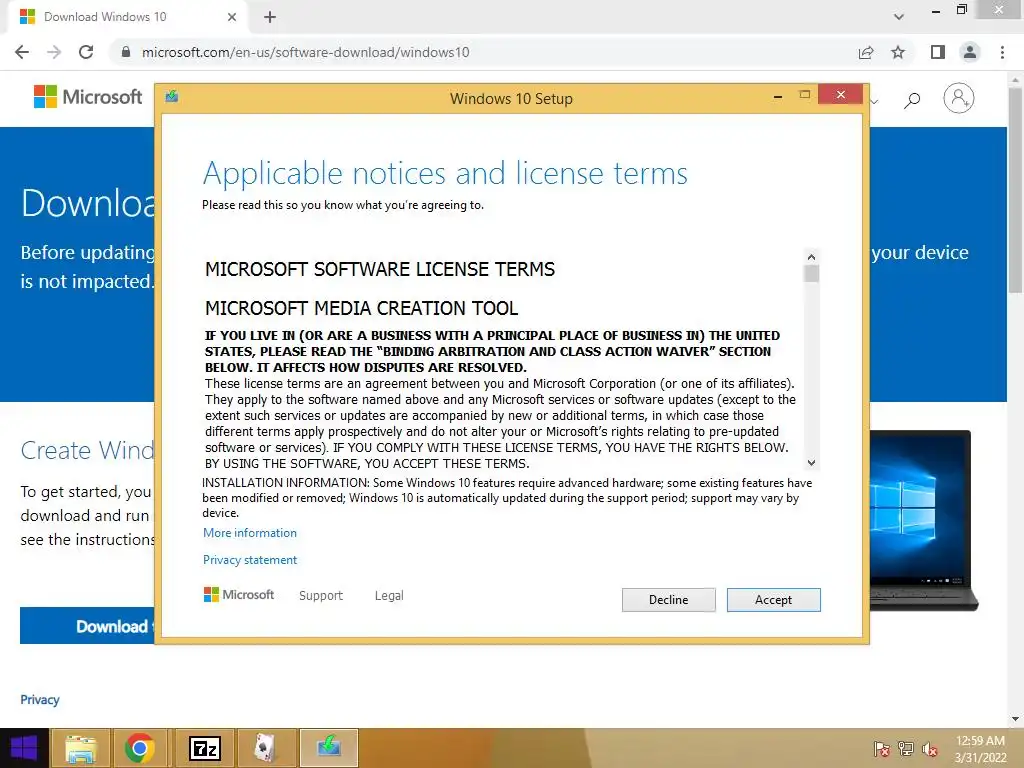The image size is (1024, 768).
Task: Click the webpage search magnifier icon
Action: [x=912, y=99]
